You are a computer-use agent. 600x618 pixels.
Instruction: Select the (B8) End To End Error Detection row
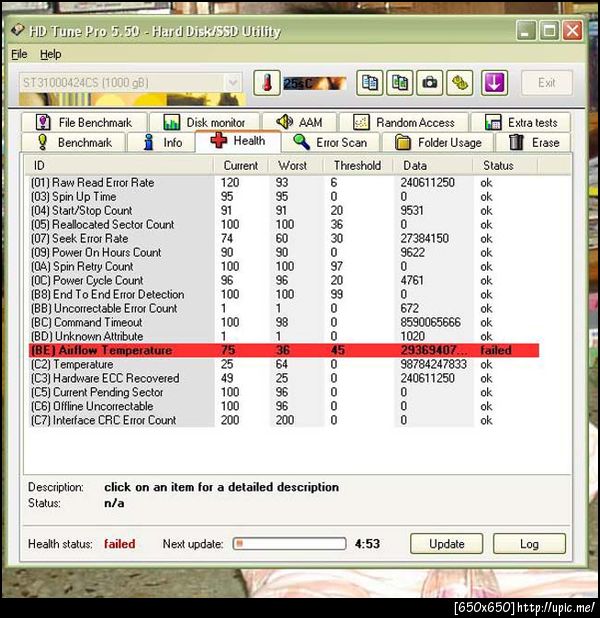click(x=284, y=294)
